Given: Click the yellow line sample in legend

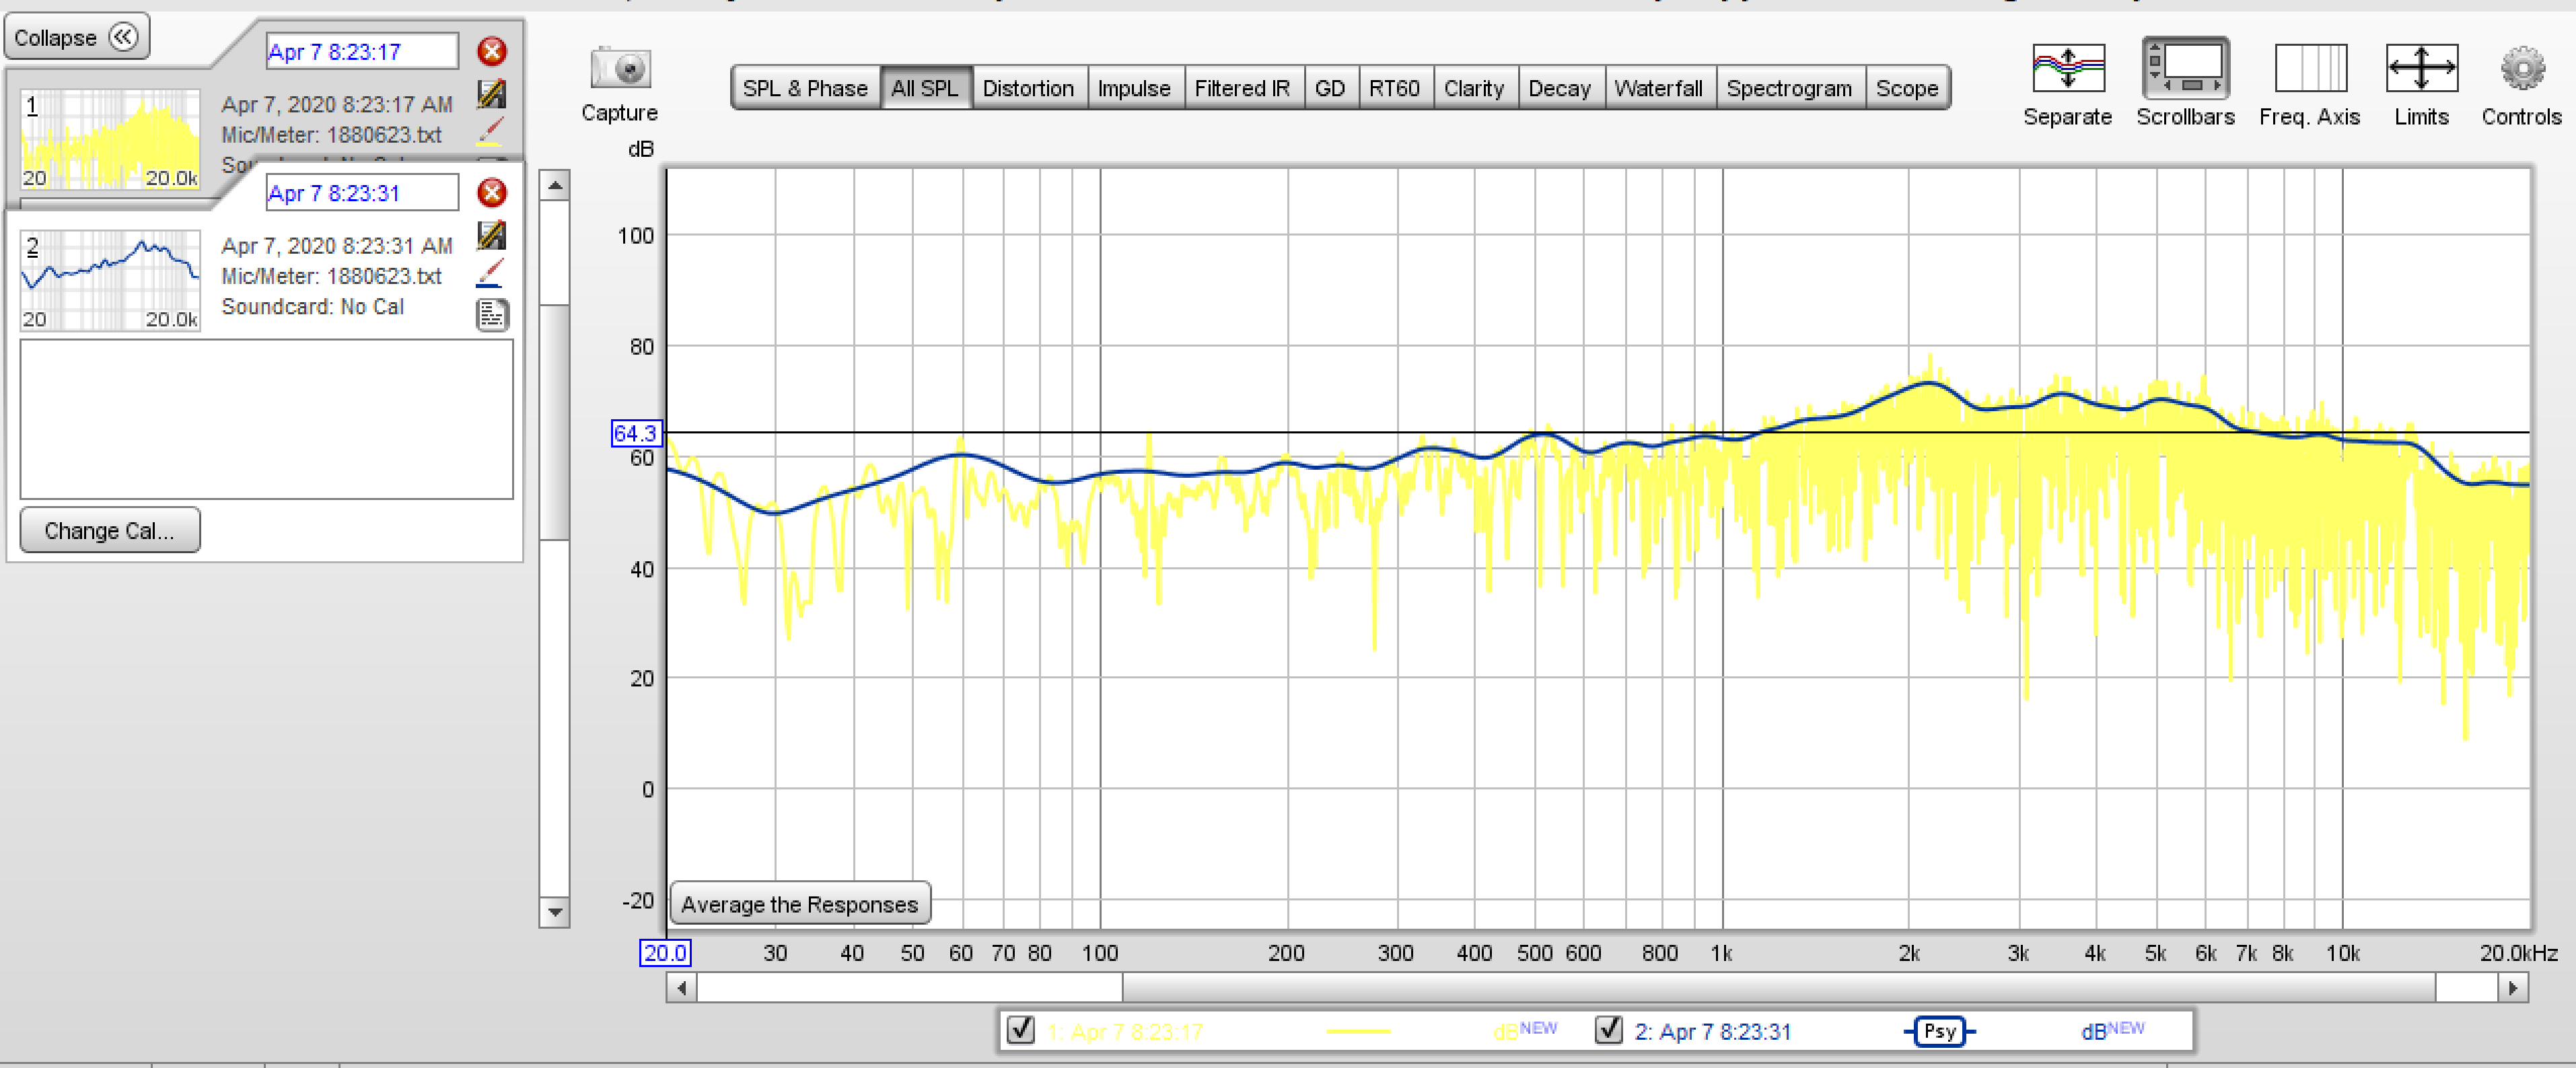Looking at the screenshot, I should coord(1358,1031).
